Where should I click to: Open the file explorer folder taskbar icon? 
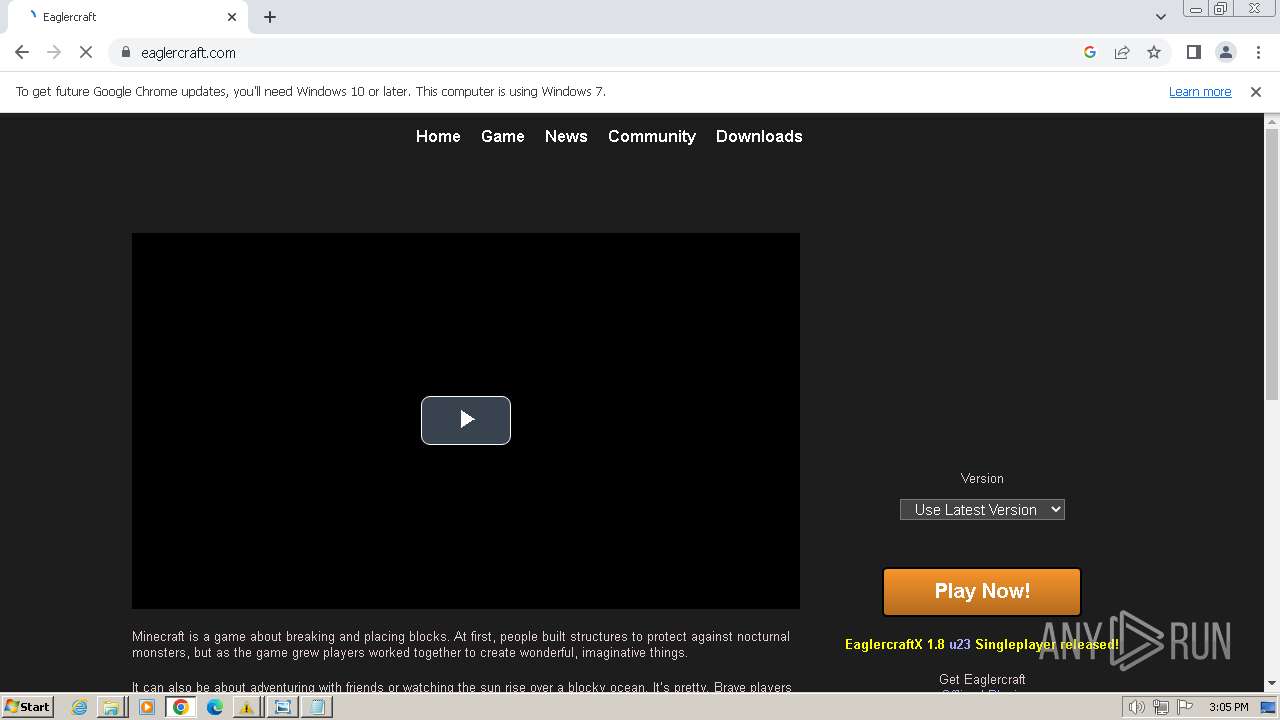tap(111, 707)
